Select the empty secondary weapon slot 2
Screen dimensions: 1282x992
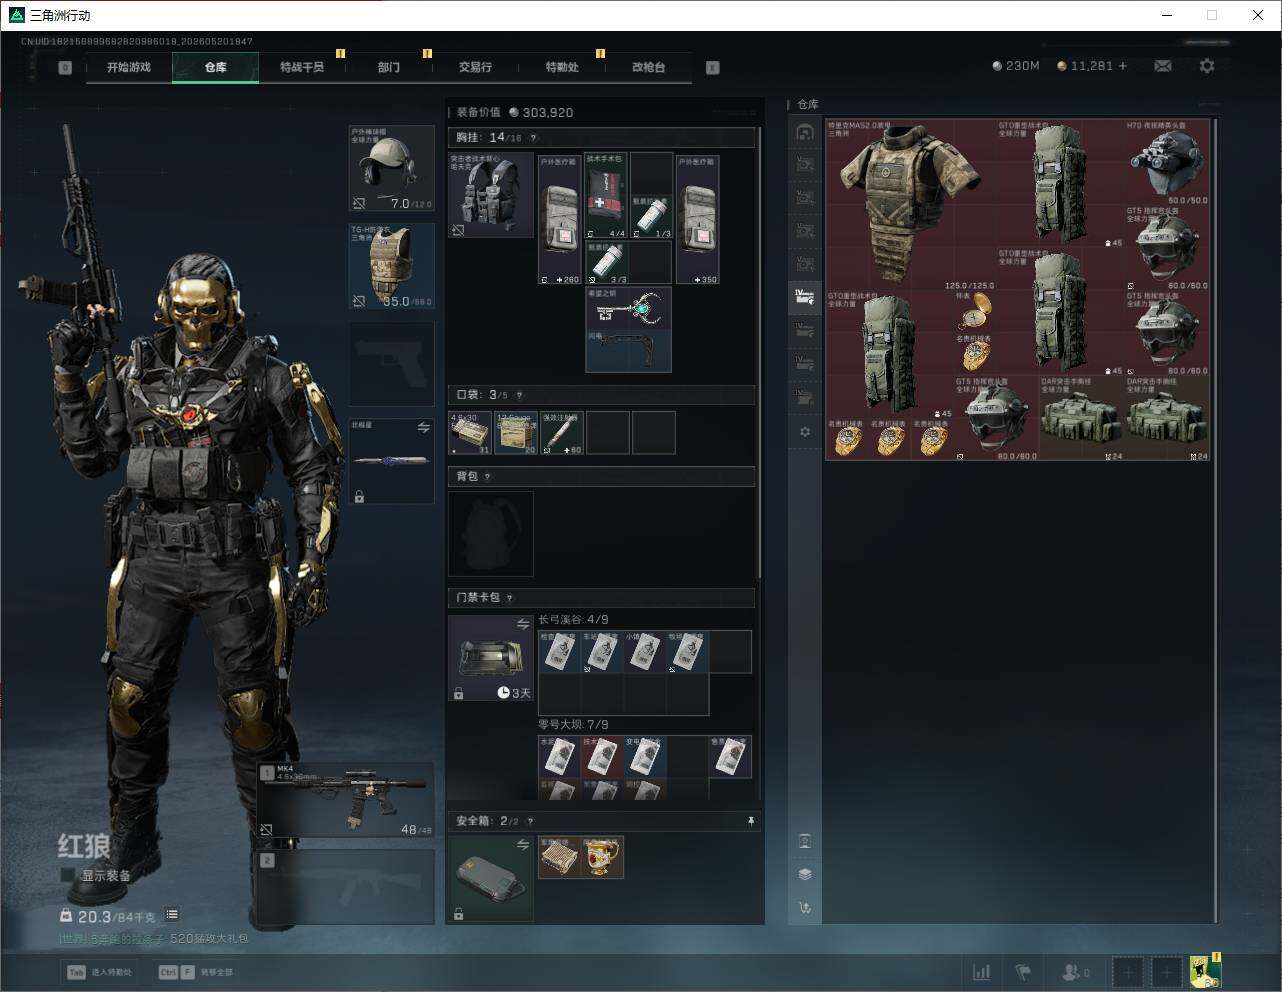pyautogui.click(x=346, y=888)
